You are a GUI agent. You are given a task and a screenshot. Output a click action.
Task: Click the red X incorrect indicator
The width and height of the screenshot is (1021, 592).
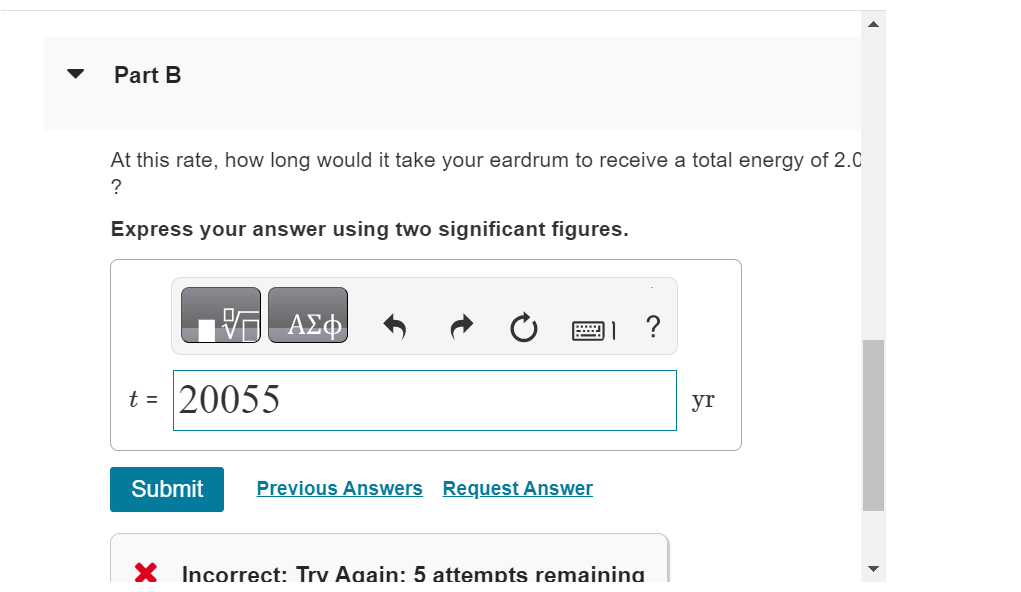pyautogui.click(x=145, y=572)
